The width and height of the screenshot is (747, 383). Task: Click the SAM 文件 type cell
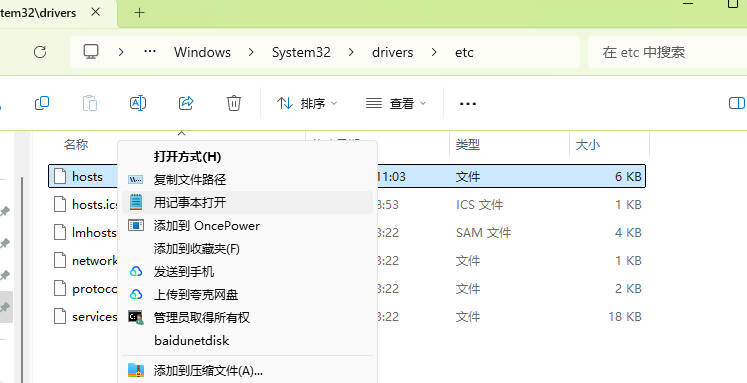483,232
